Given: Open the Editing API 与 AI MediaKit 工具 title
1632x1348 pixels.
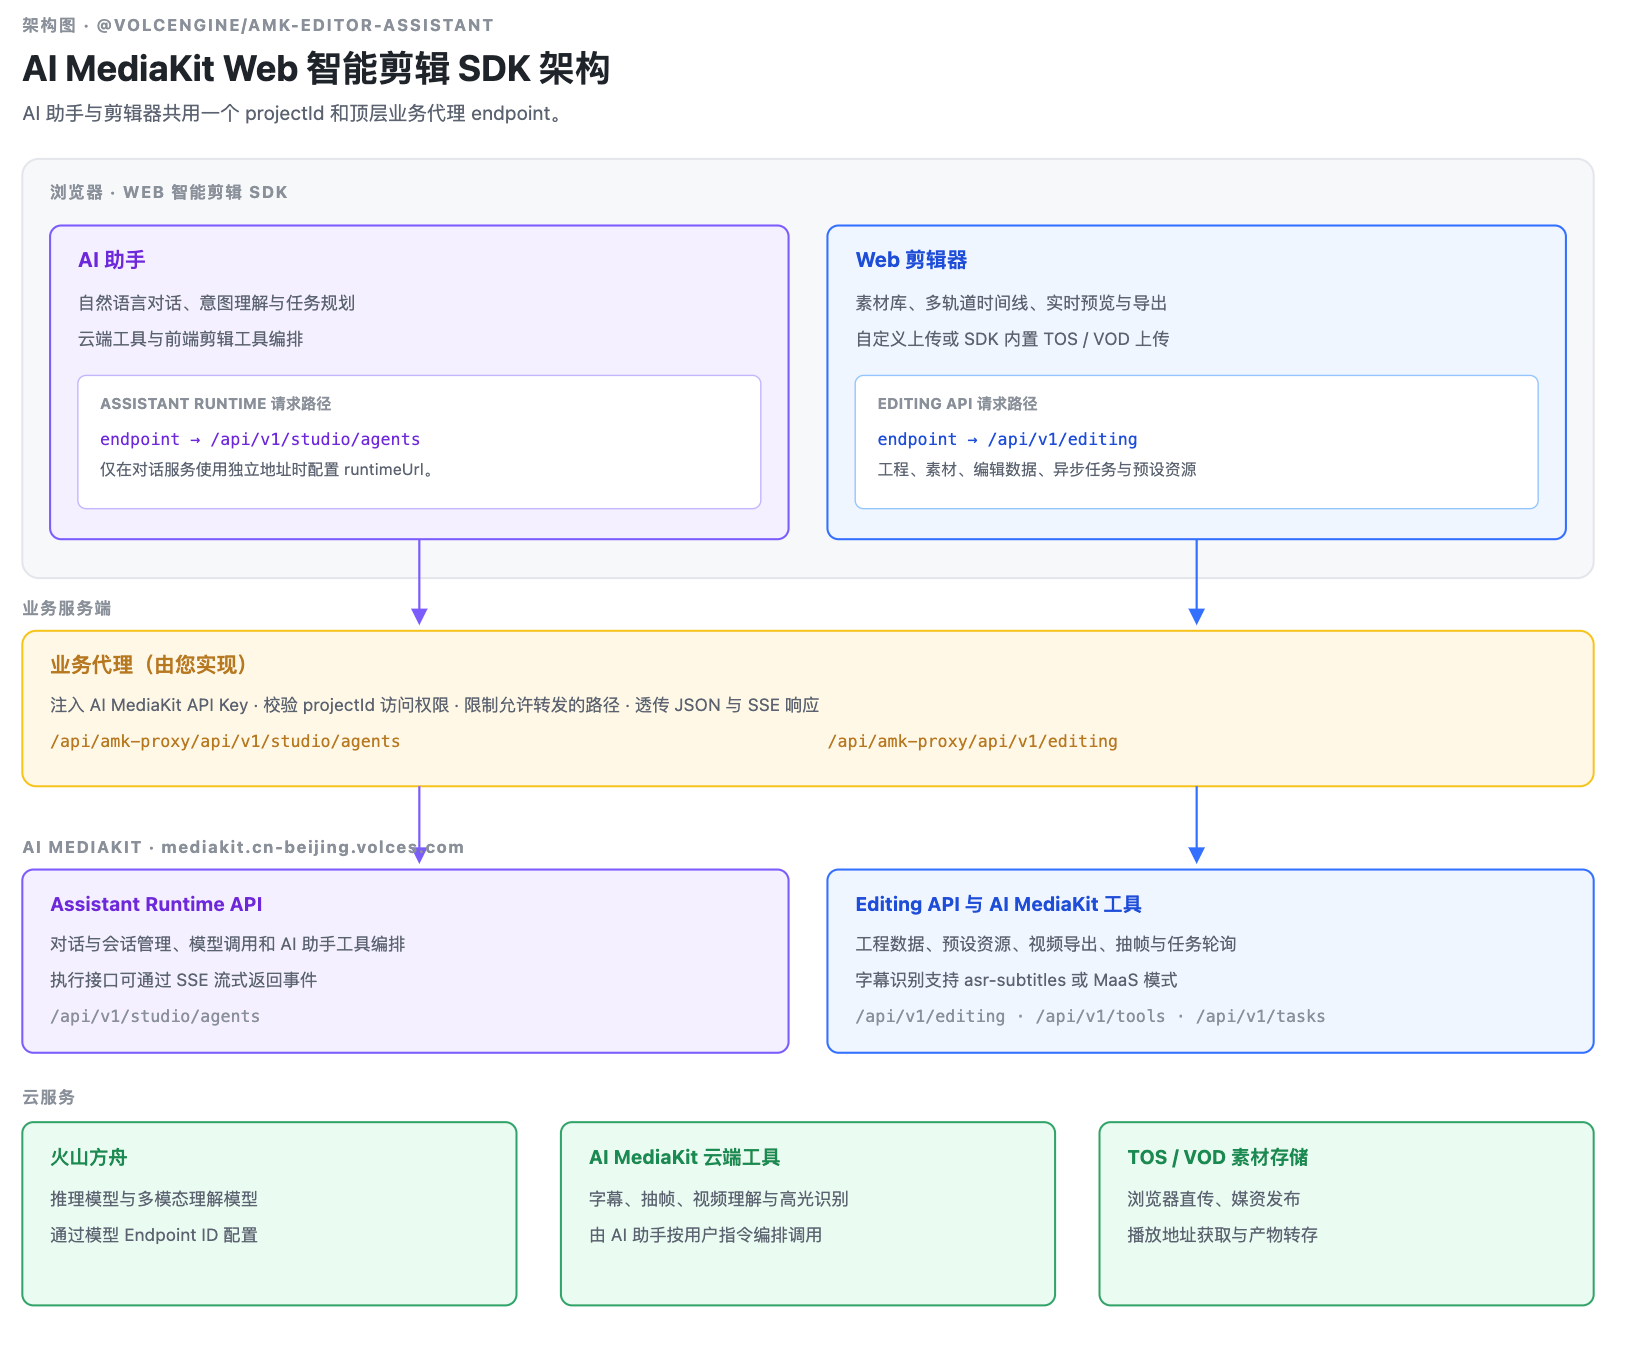Looking at the screenshot, I should click(998, 904).
